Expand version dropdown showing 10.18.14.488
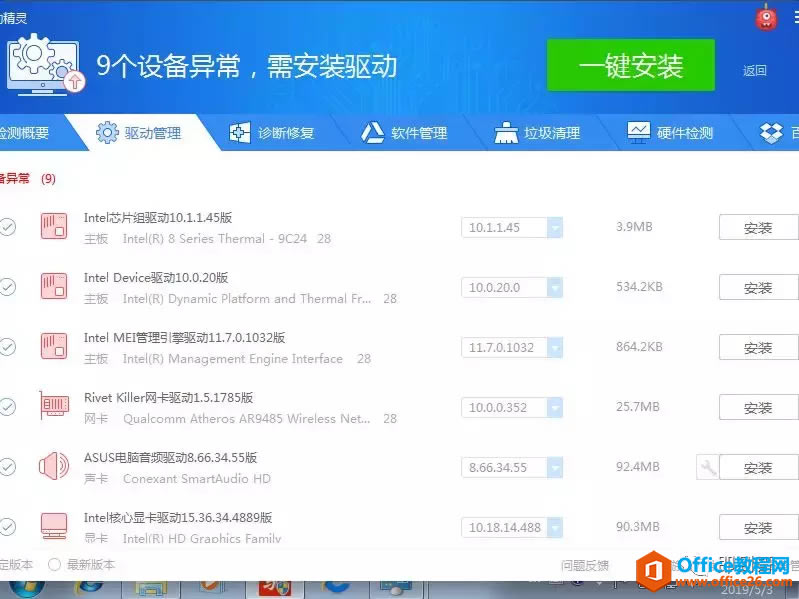This screenshot has width=799, height=599. click(x=554, y=527)
